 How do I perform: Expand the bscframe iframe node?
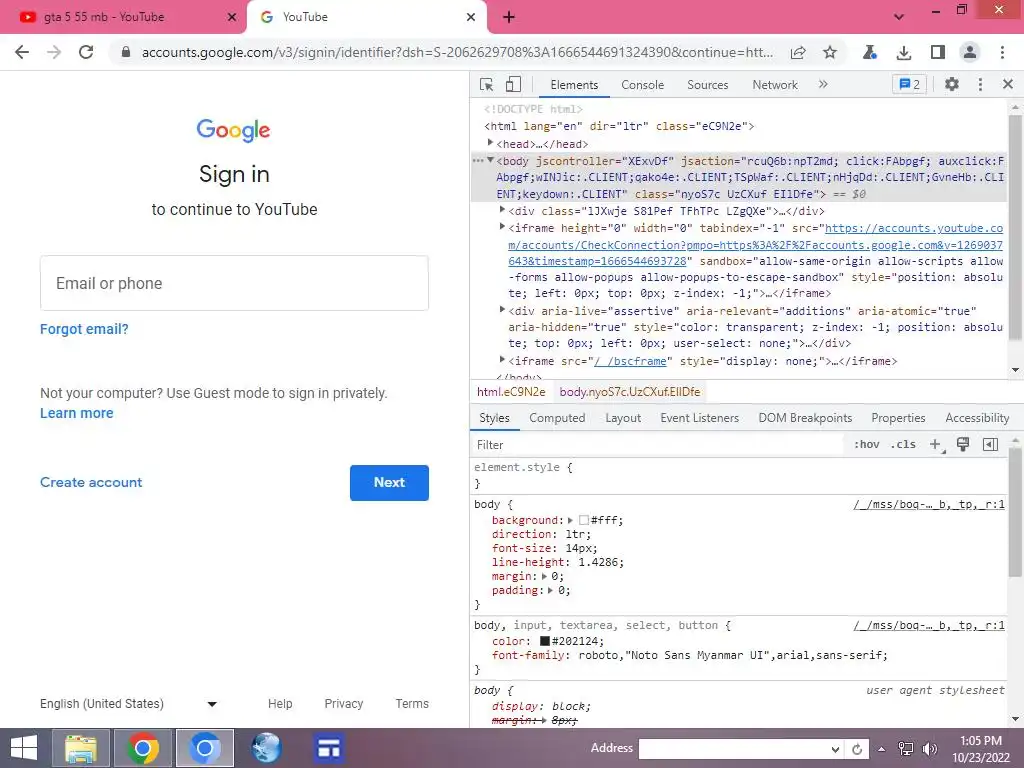coord(502,360)
